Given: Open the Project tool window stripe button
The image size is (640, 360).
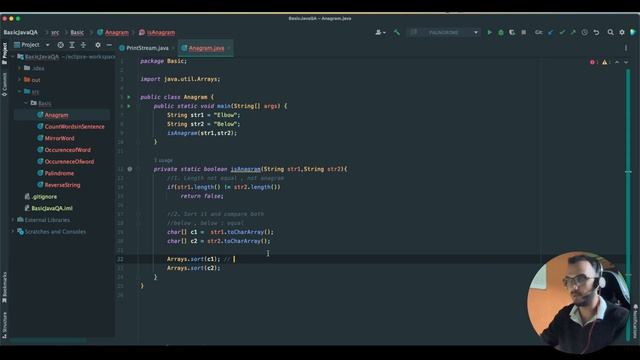Looking at the screenshot, I should pos(4,53).
